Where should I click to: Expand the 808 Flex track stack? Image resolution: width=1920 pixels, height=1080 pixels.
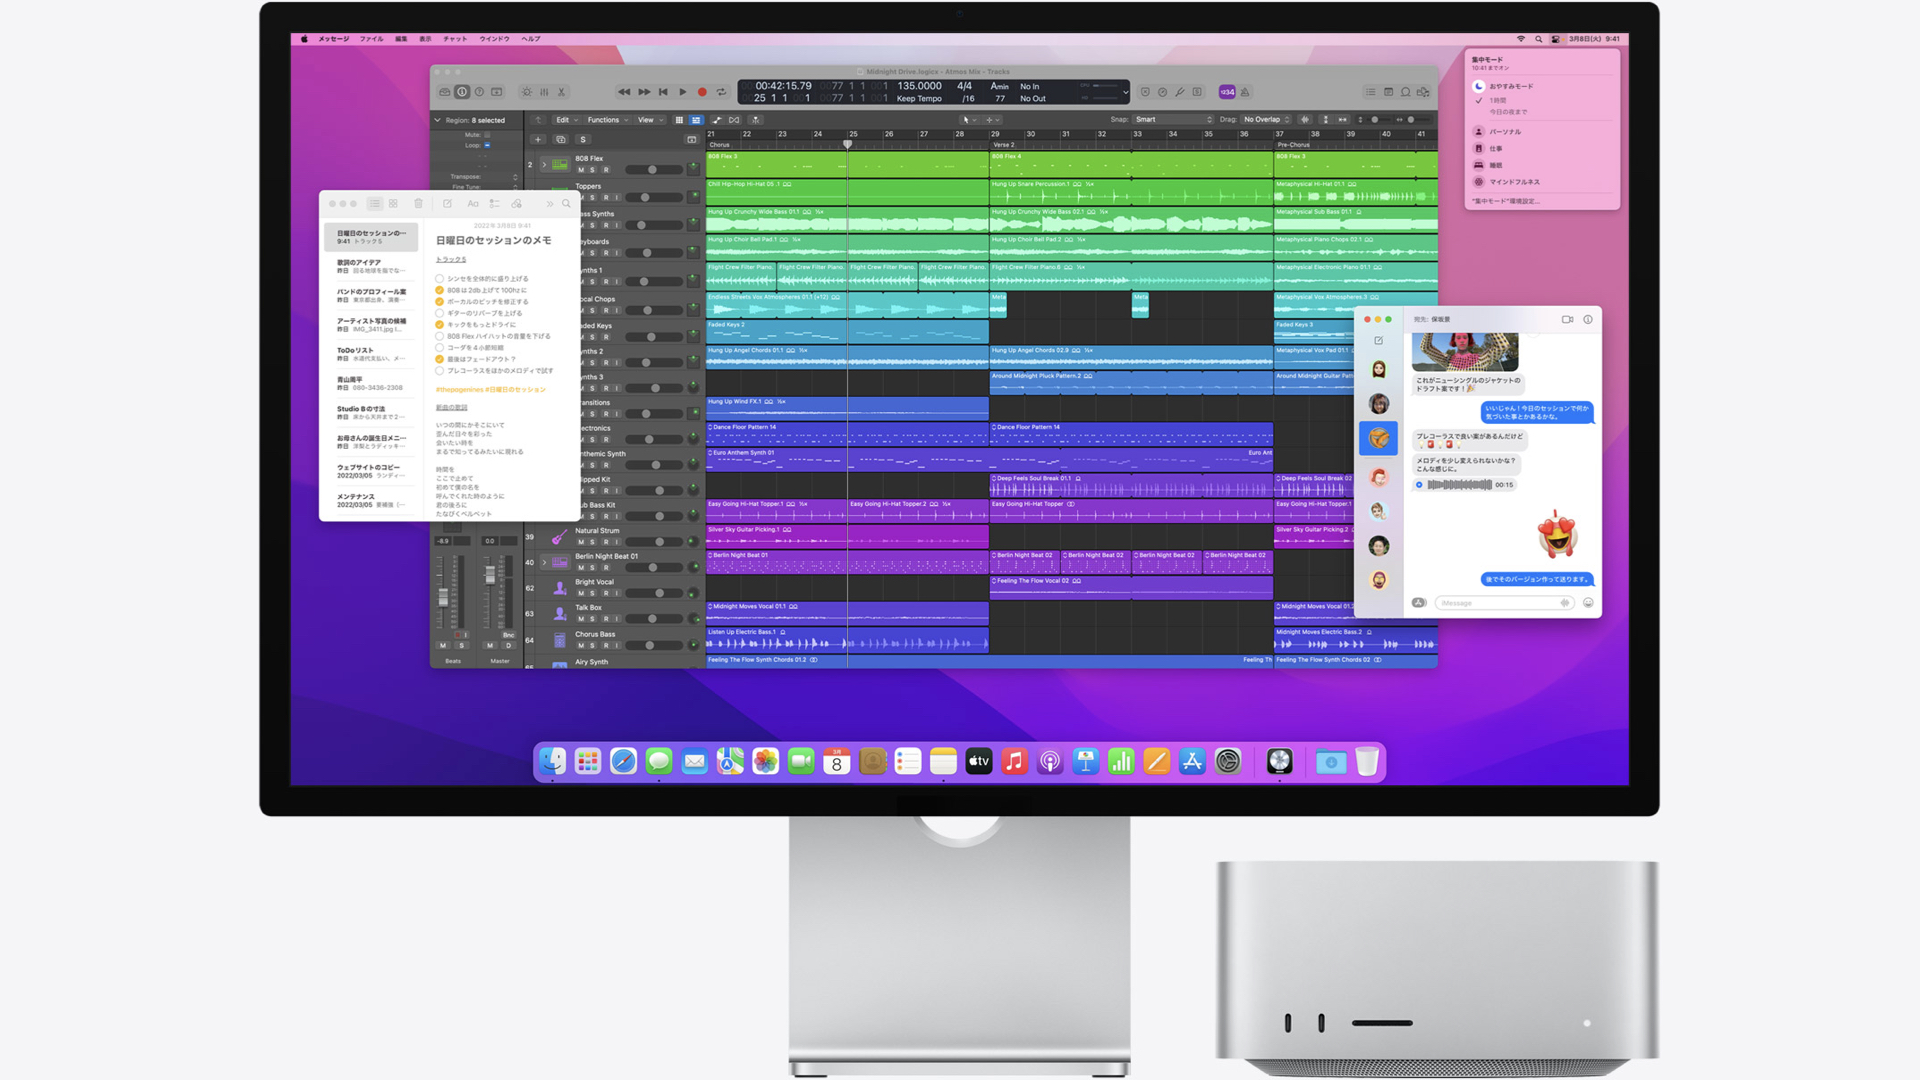pyautogui.click(x=544, y=164)
